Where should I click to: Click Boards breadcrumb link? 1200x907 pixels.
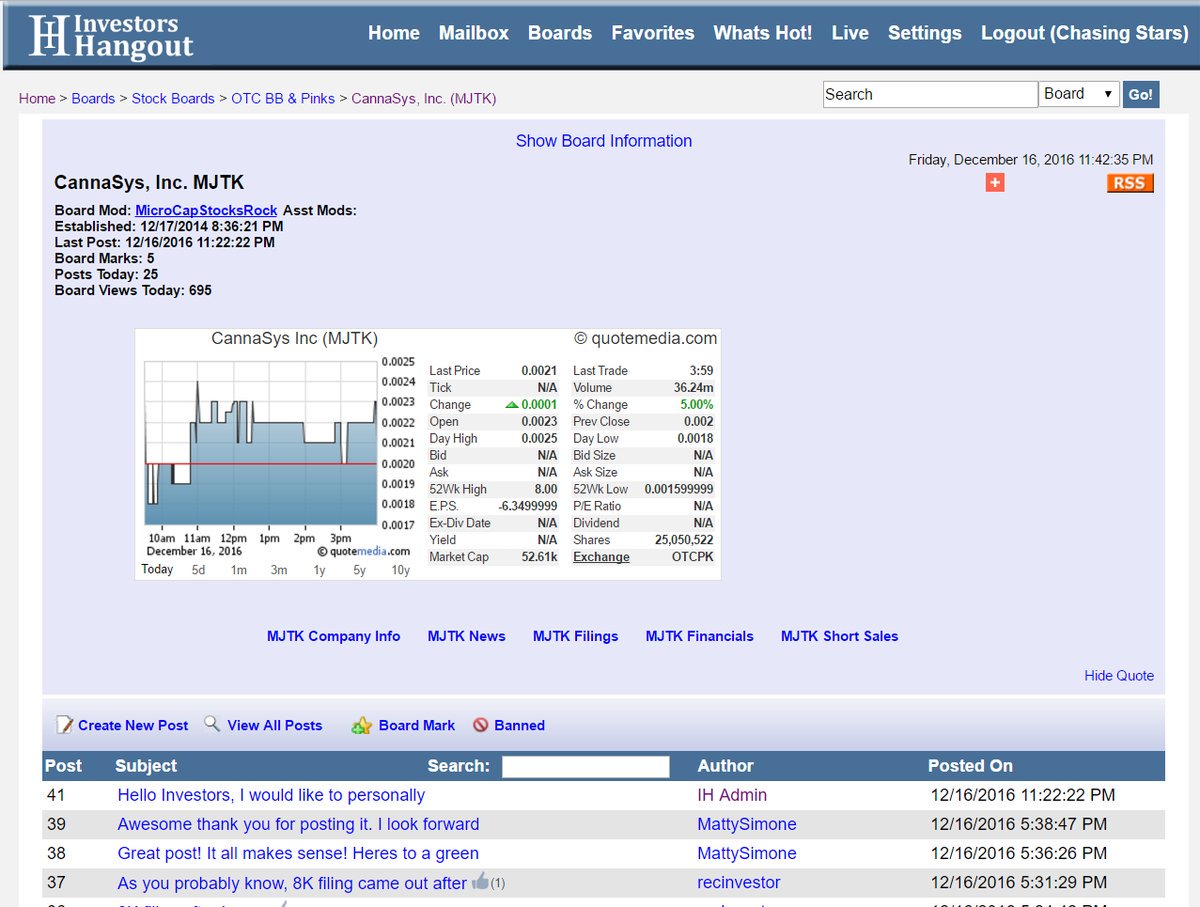click(93, 98)
